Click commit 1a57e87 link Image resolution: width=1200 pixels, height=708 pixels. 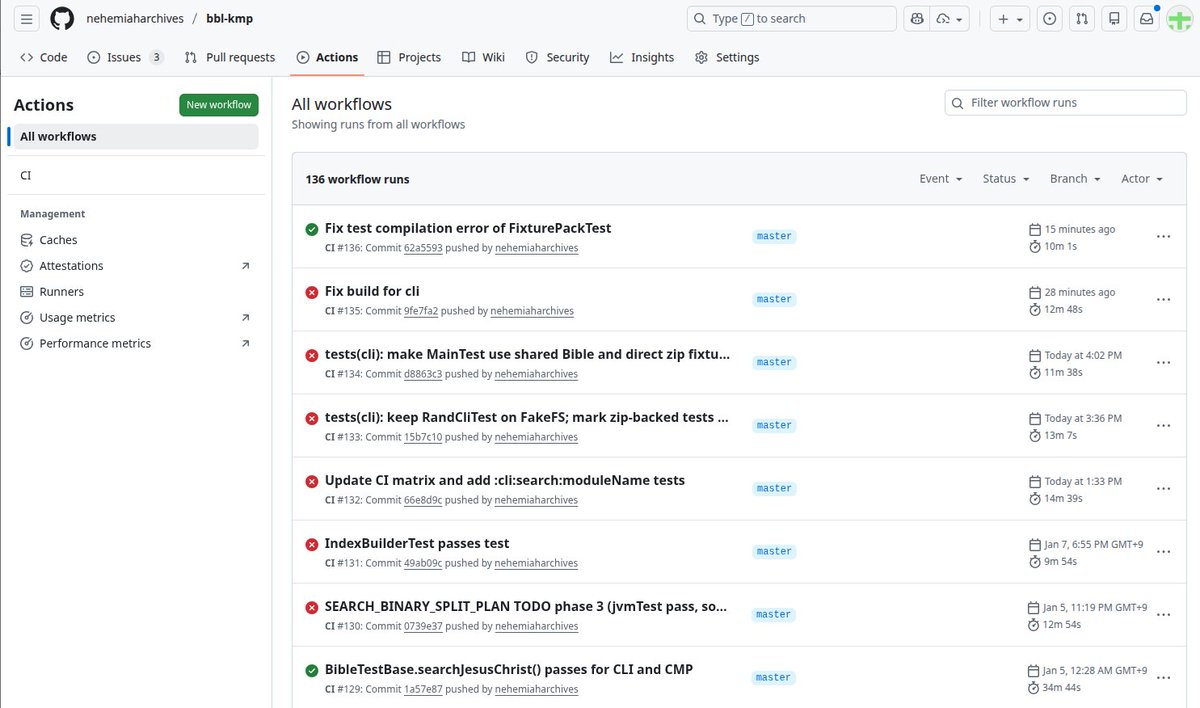pos(423,689)
